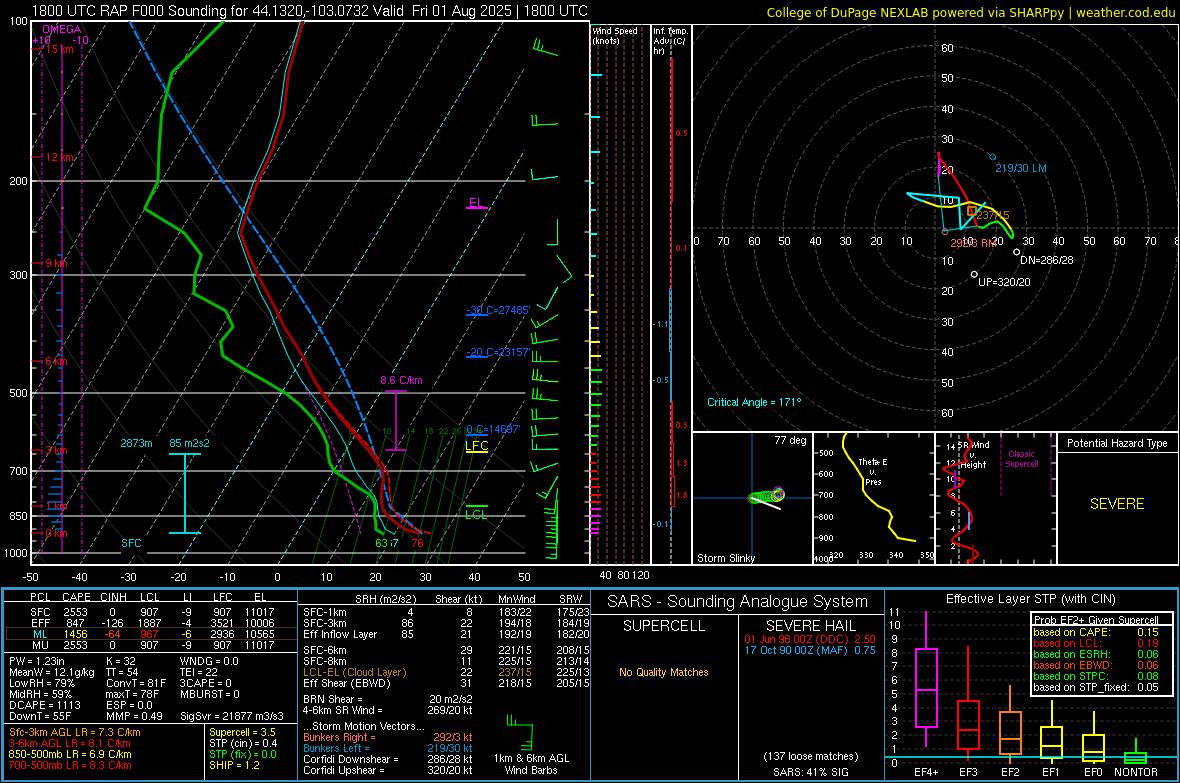The image size is (1180, 783).
Task: Click the Eff Inflow Layer row
Action: pyautogui.click(x=446, y=634)
